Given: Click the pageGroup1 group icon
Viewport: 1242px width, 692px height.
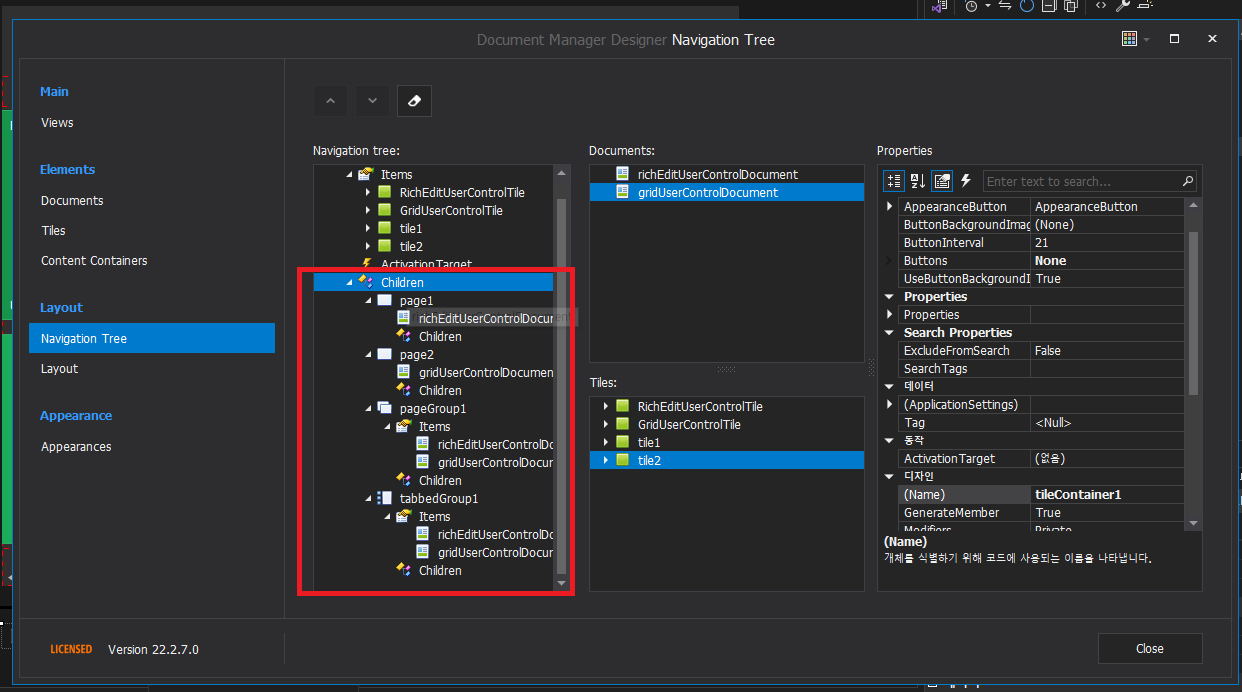Looking at the screenshot, I should (384, 408).
